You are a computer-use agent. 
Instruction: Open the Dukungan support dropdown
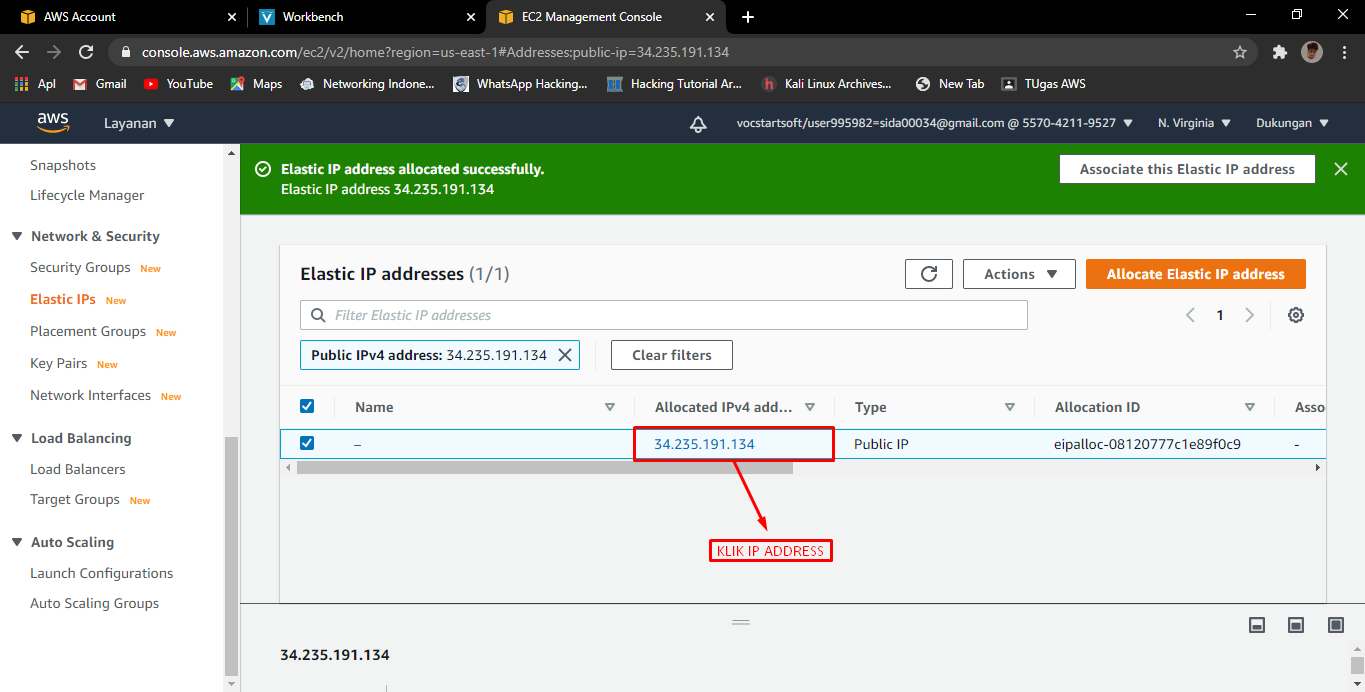click(1292, 123)
